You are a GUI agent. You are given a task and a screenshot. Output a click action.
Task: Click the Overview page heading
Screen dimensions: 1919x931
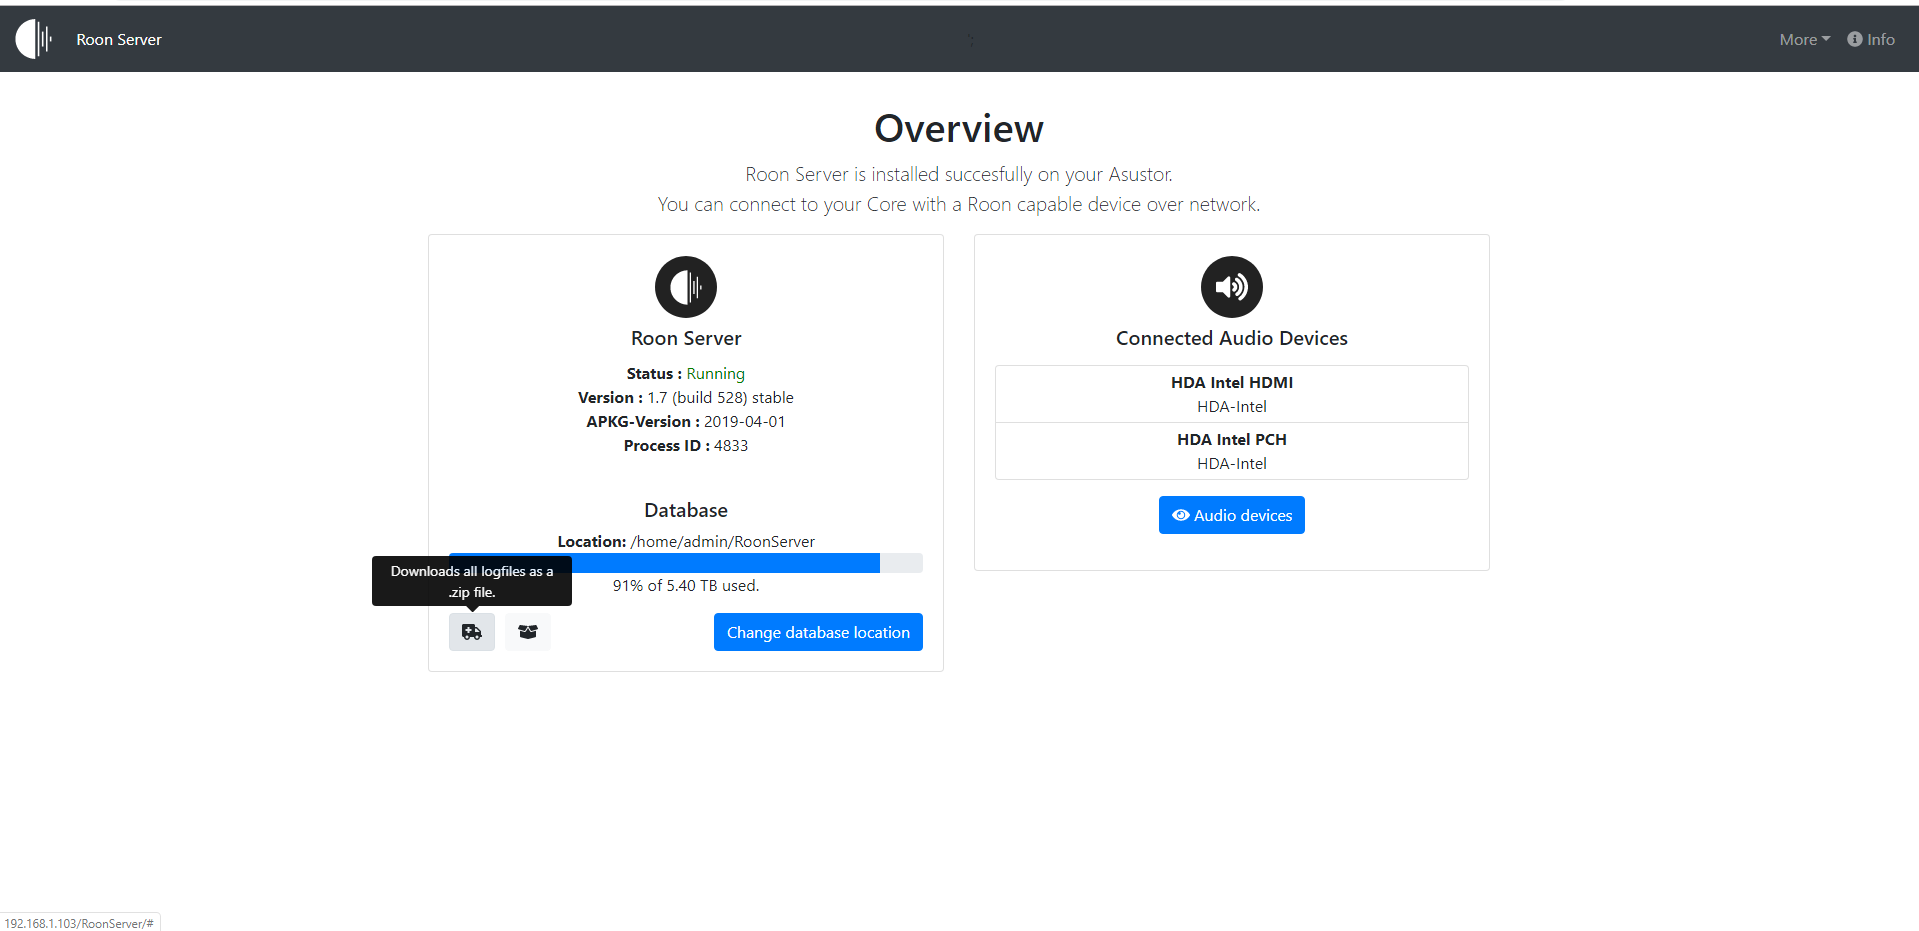(959, 129)
